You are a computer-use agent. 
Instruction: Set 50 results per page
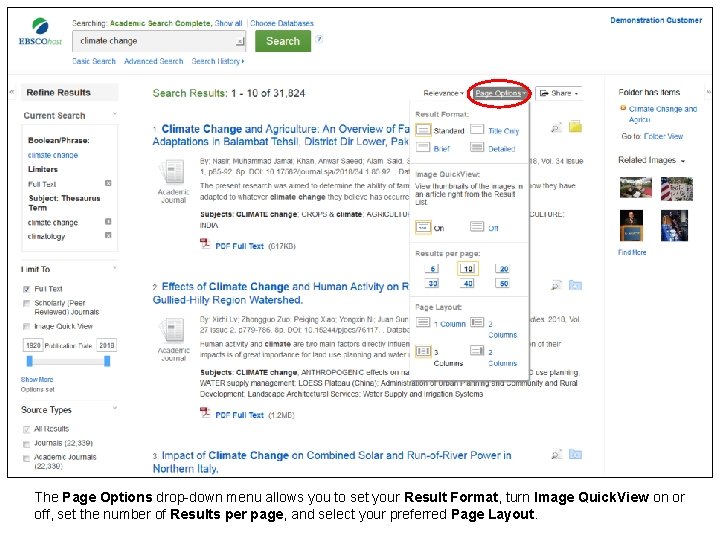click(503, 283)
